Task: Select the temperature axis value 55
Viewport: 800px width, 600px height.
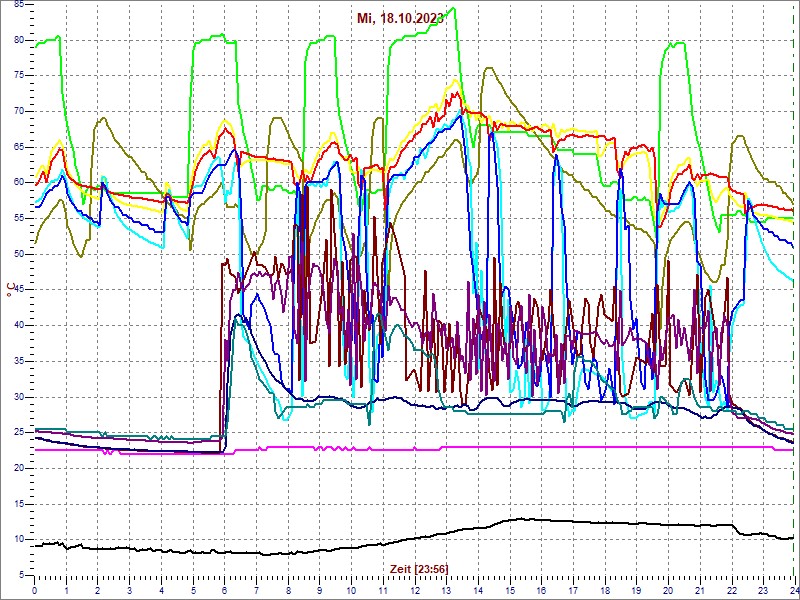Action: click(18, 219)
